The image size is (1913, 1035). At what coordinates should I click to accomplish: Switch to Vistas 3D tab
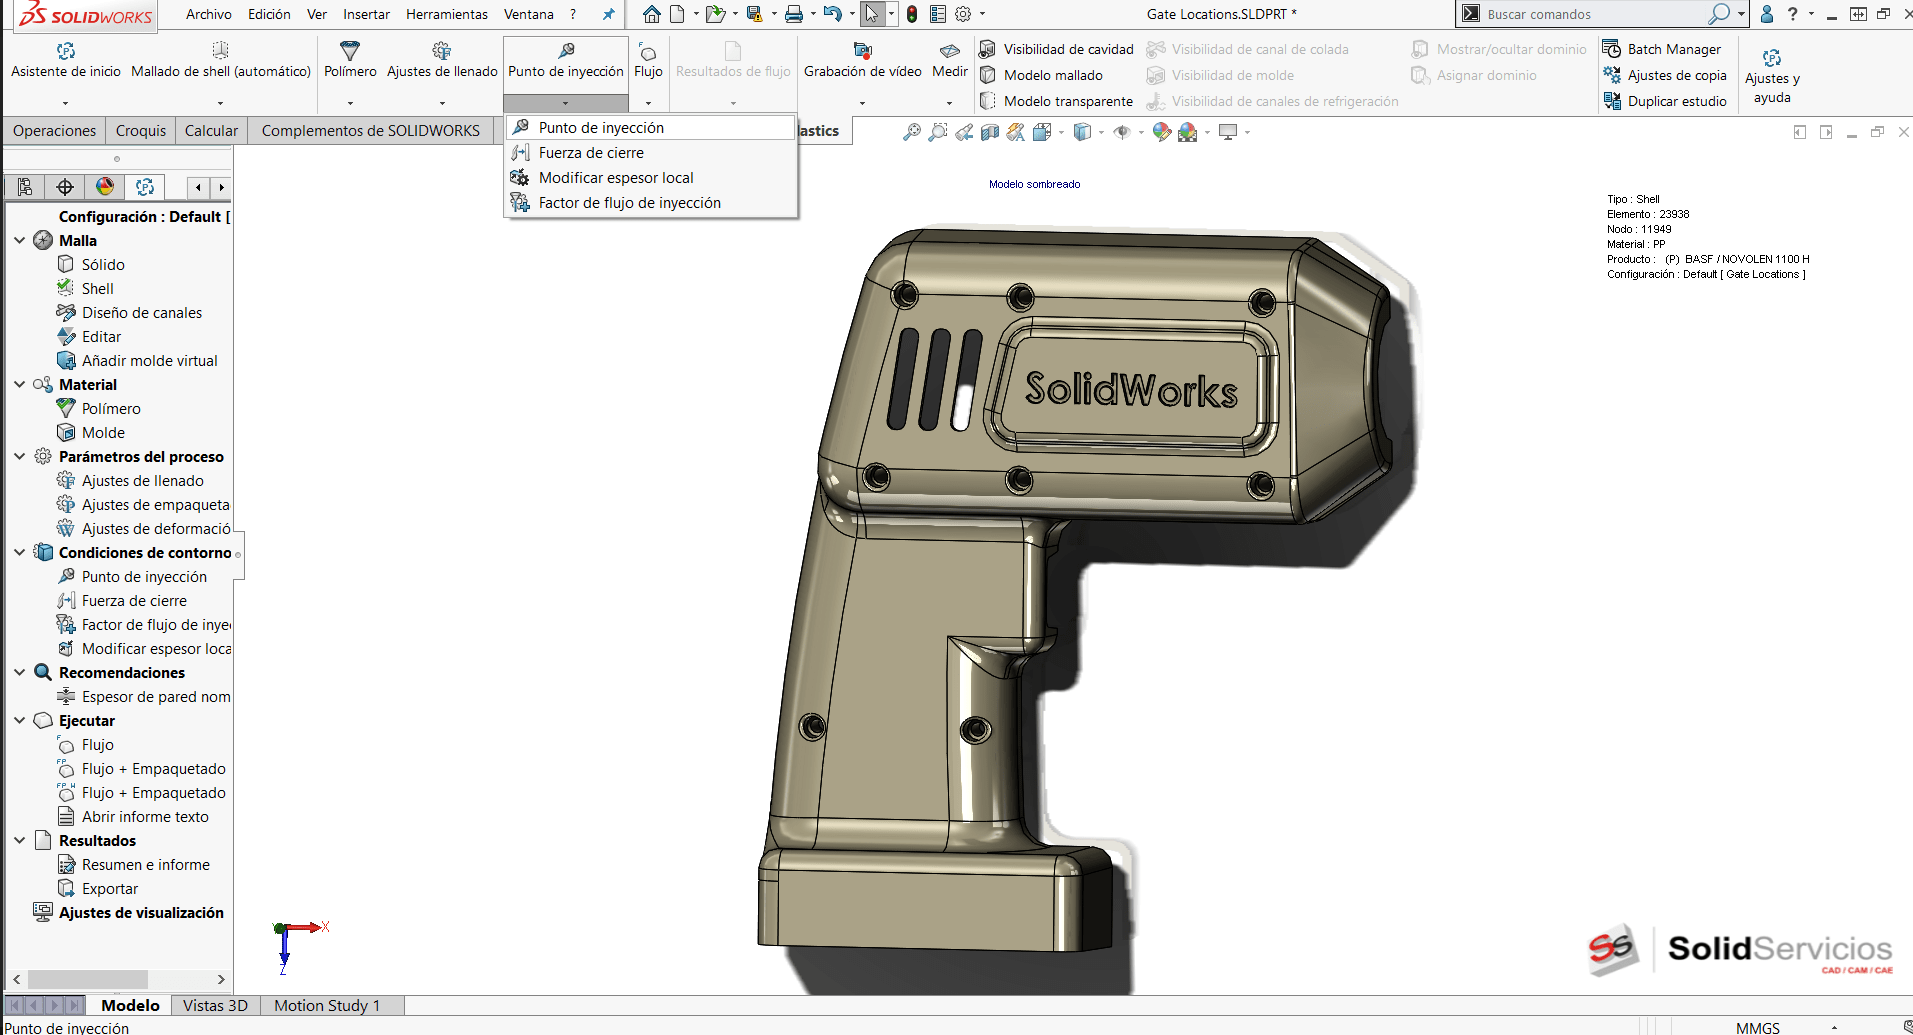(x=215, y=1006)
